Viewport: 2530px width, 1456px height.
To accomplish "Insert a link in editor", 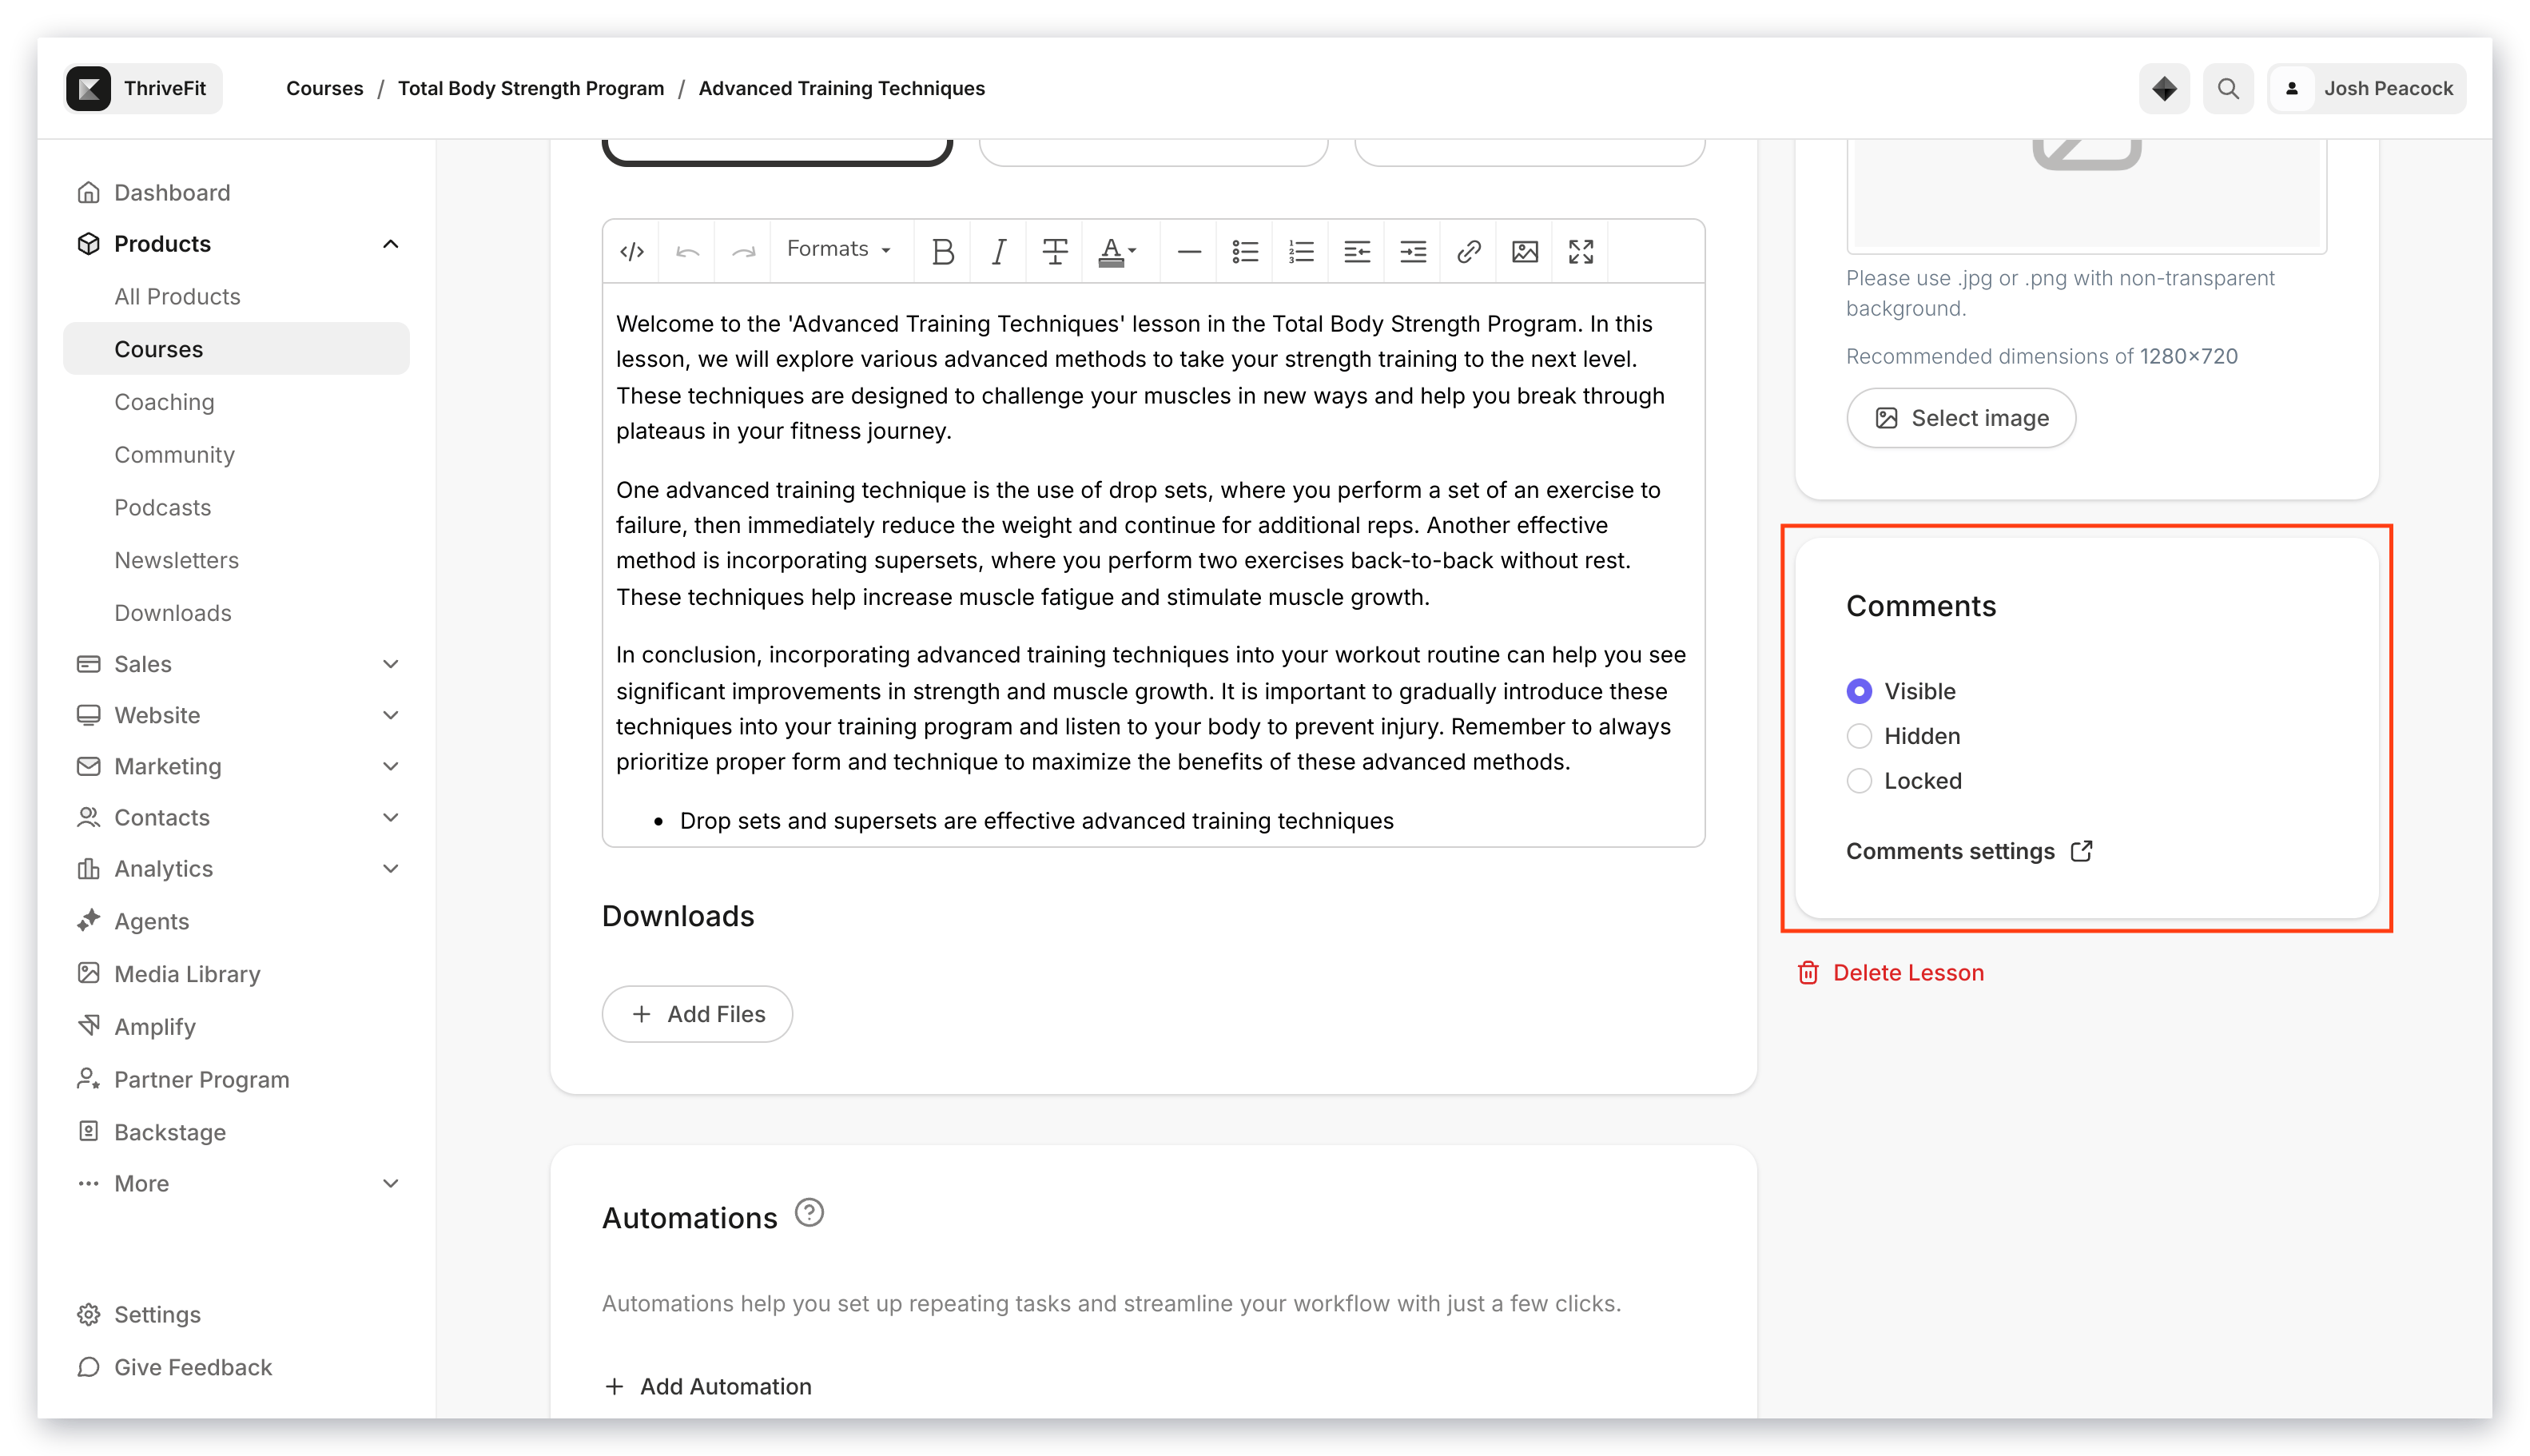I will click(x=1468, y=251).
